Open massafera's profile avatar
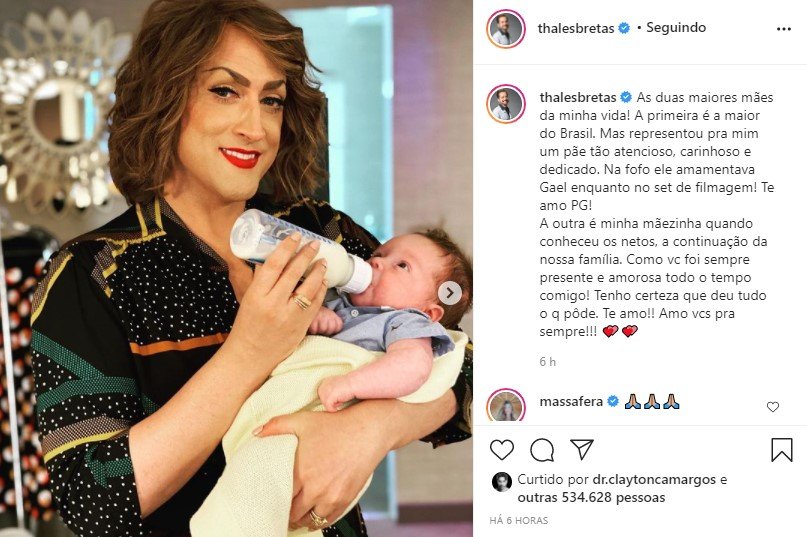The height and width of the screenshot is (537, 807). (506, 406)
